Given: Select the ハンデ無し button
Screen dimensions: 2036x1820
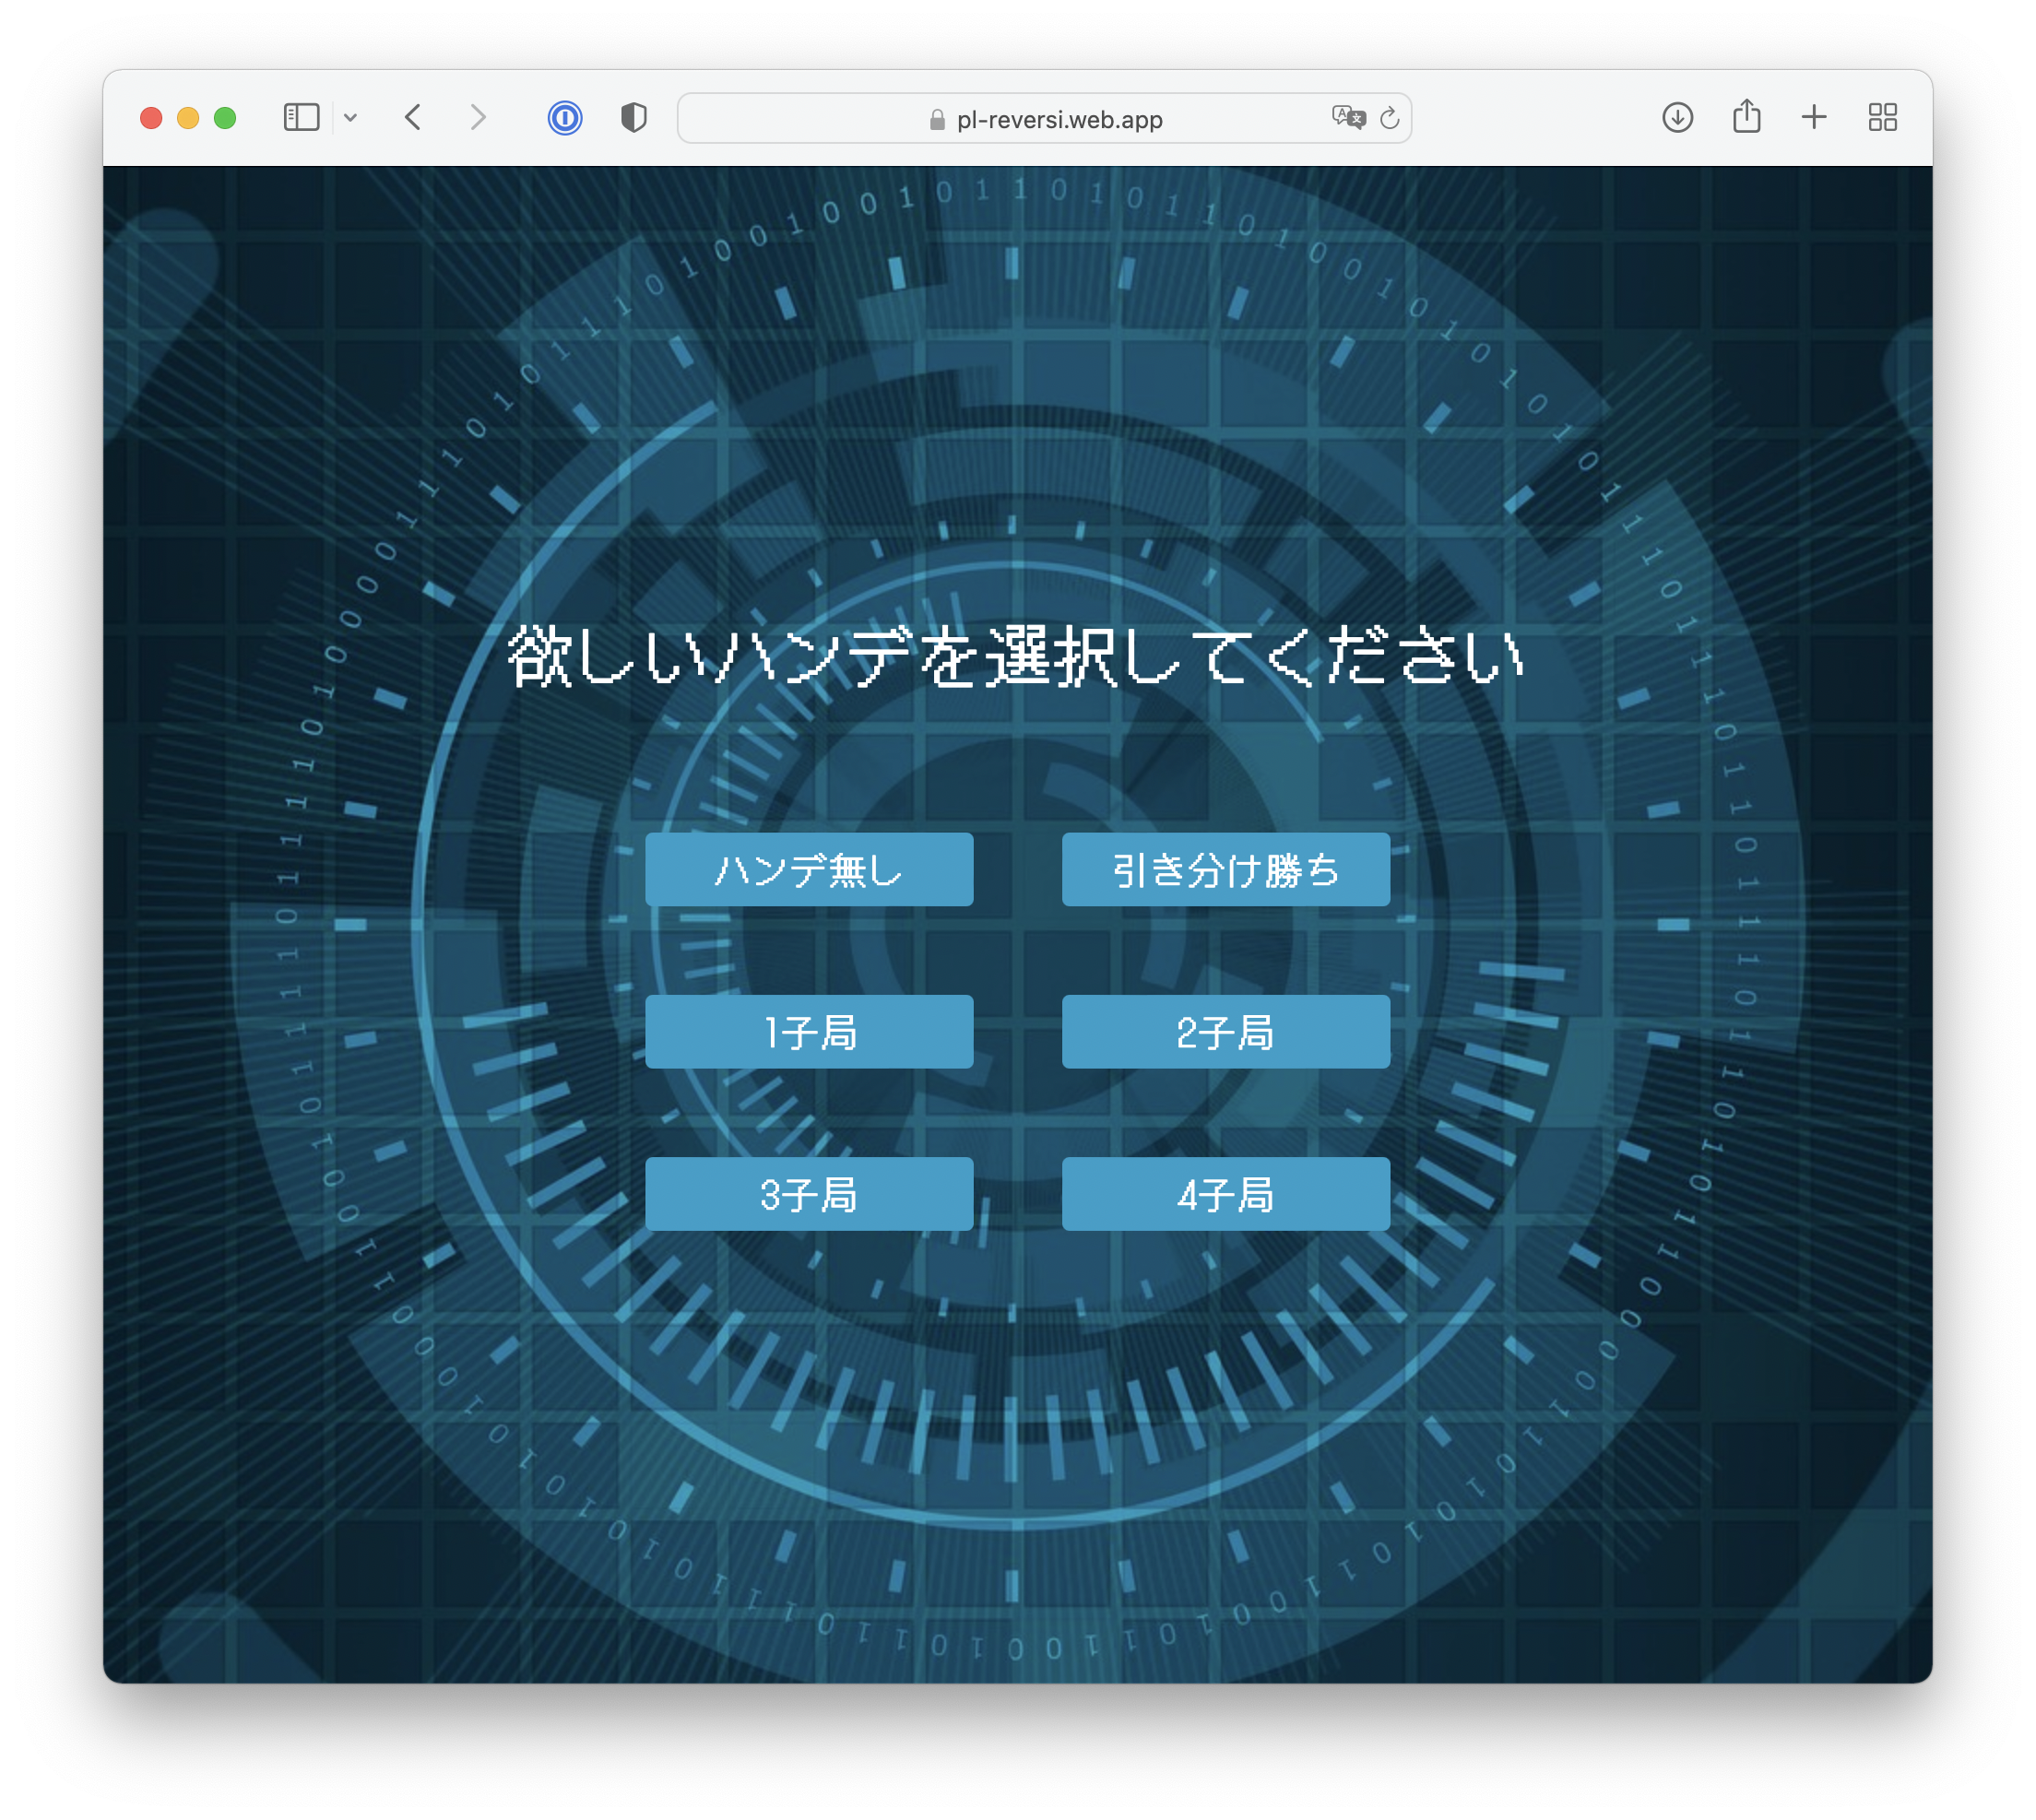Looking at the screenshot, I should pyautogui.click(x=809, y=869).
